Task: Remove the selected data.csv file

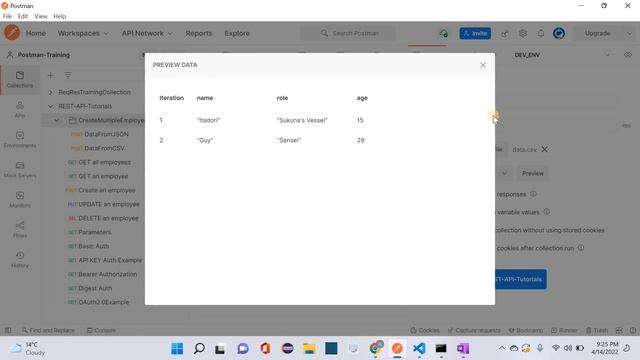Action: (x=544, y=149)
